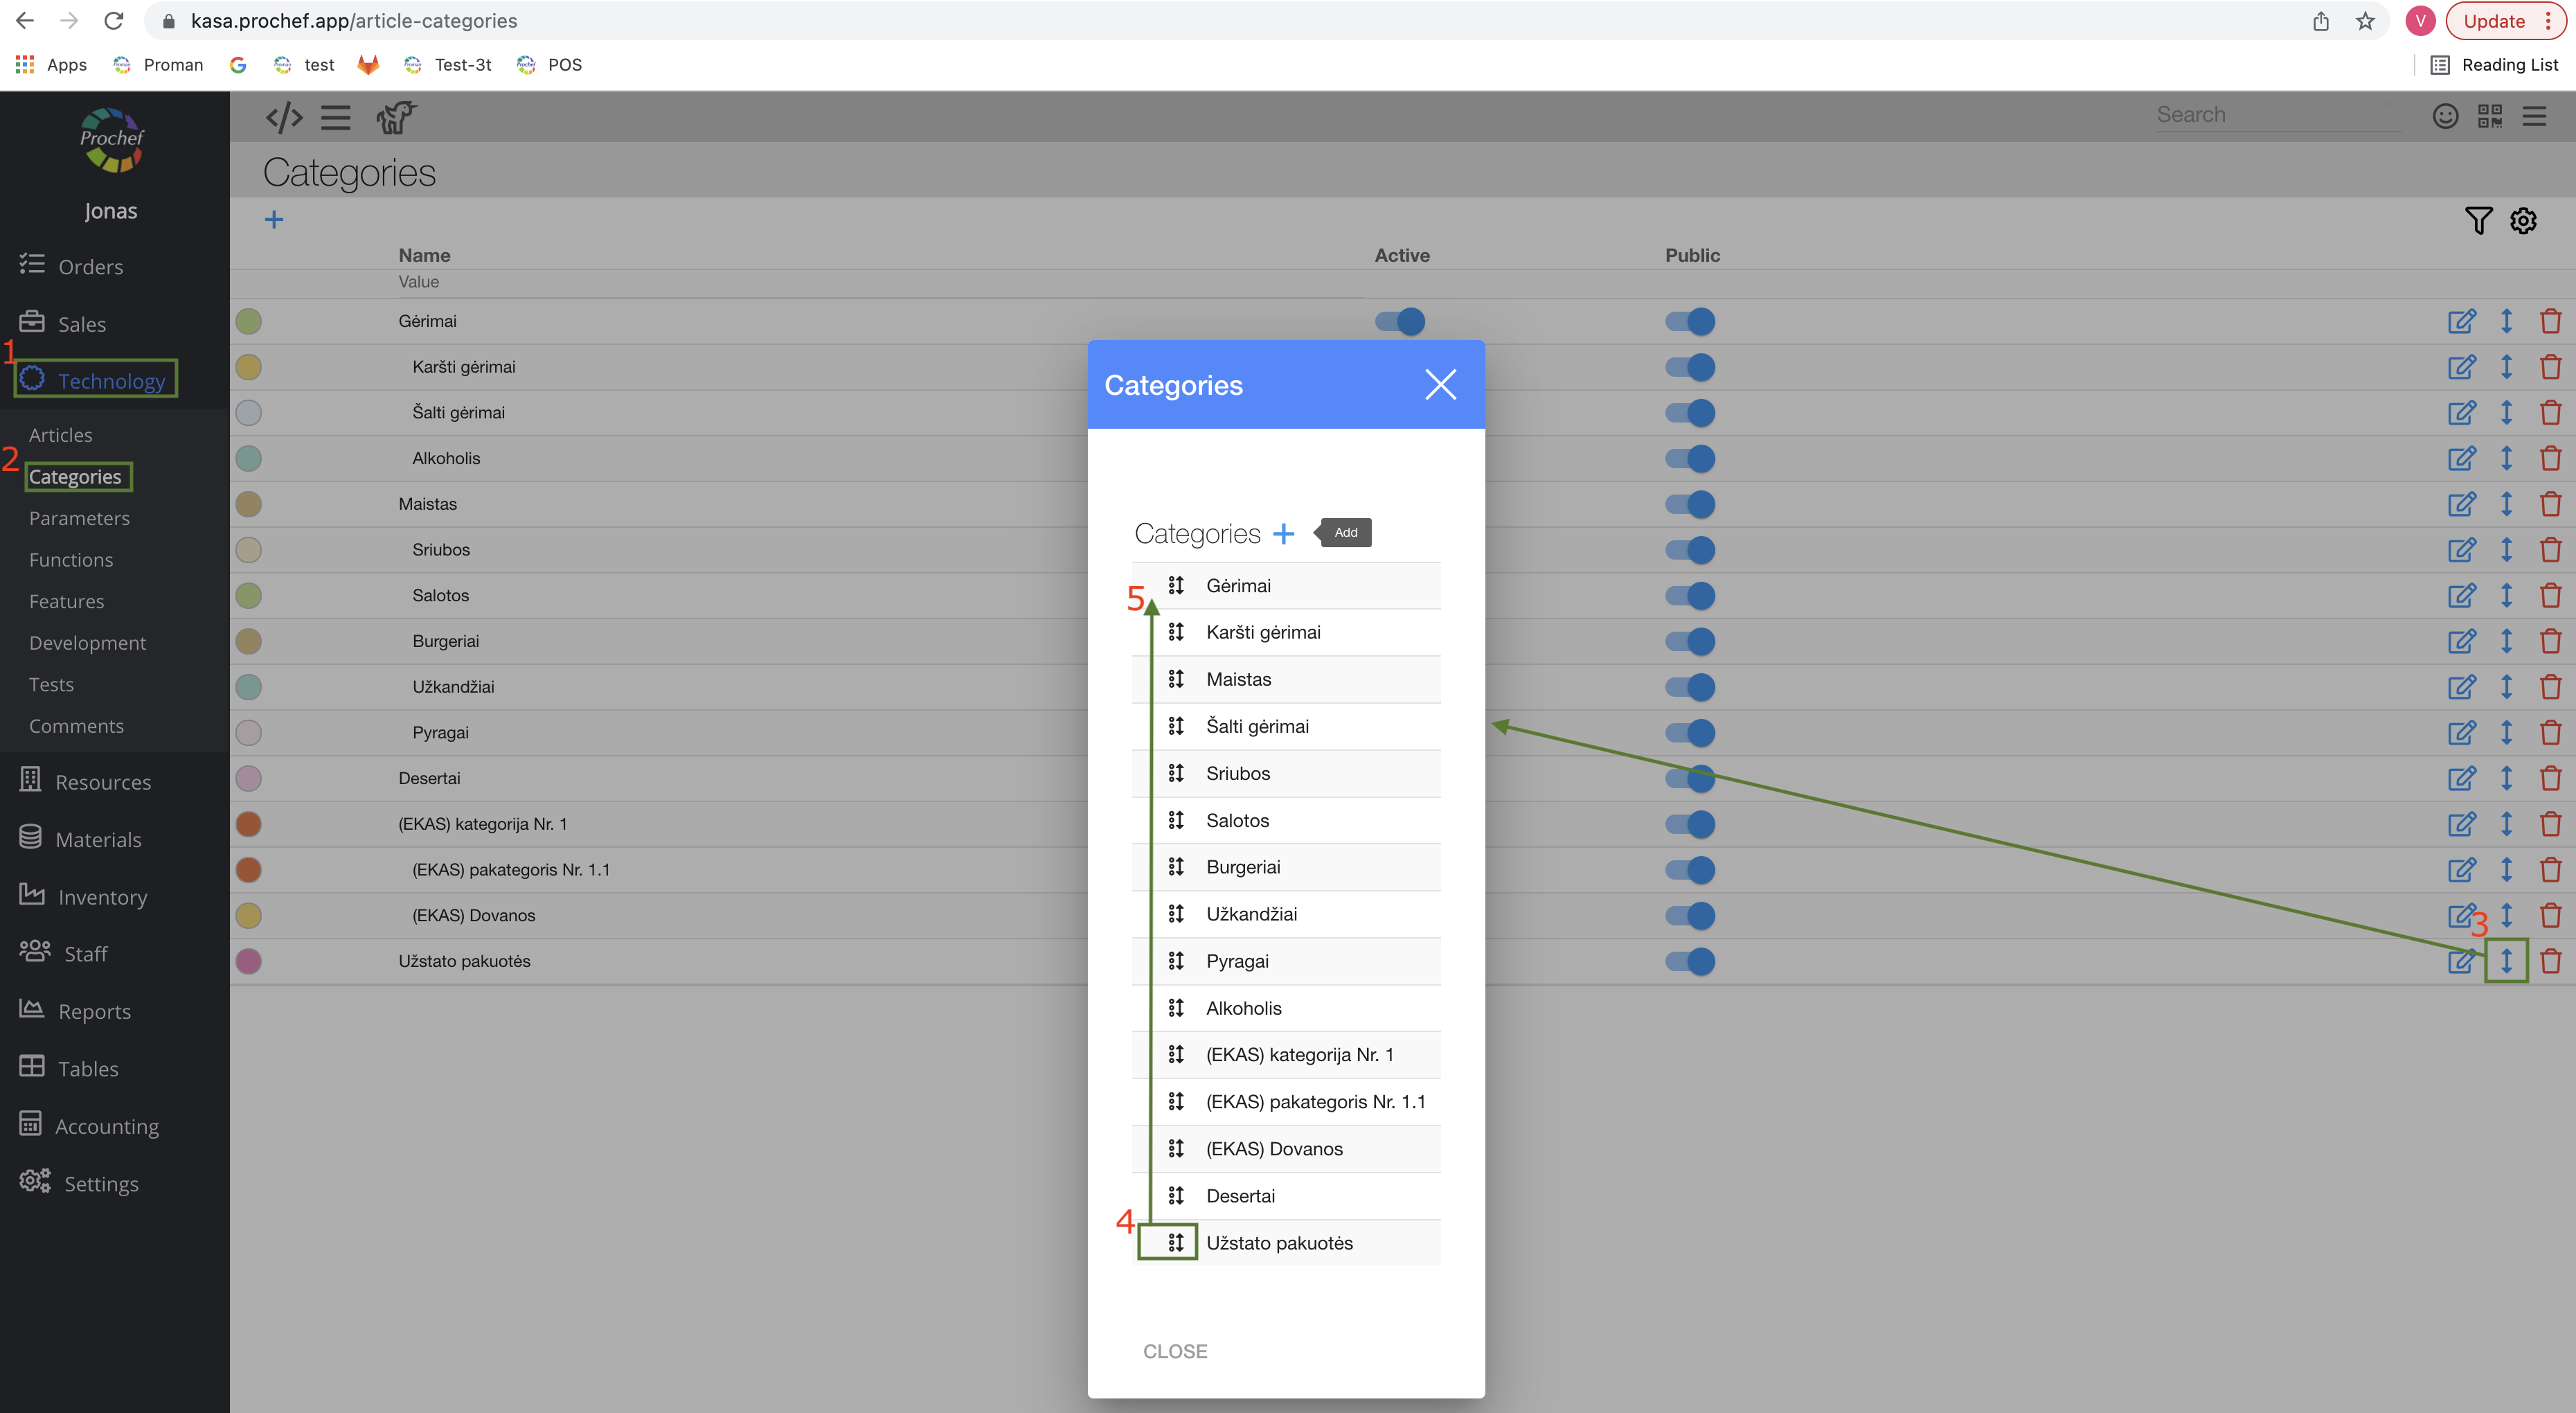
Task: Toggle Active switch for Gėrimai
Action: tap(1399, 321)
